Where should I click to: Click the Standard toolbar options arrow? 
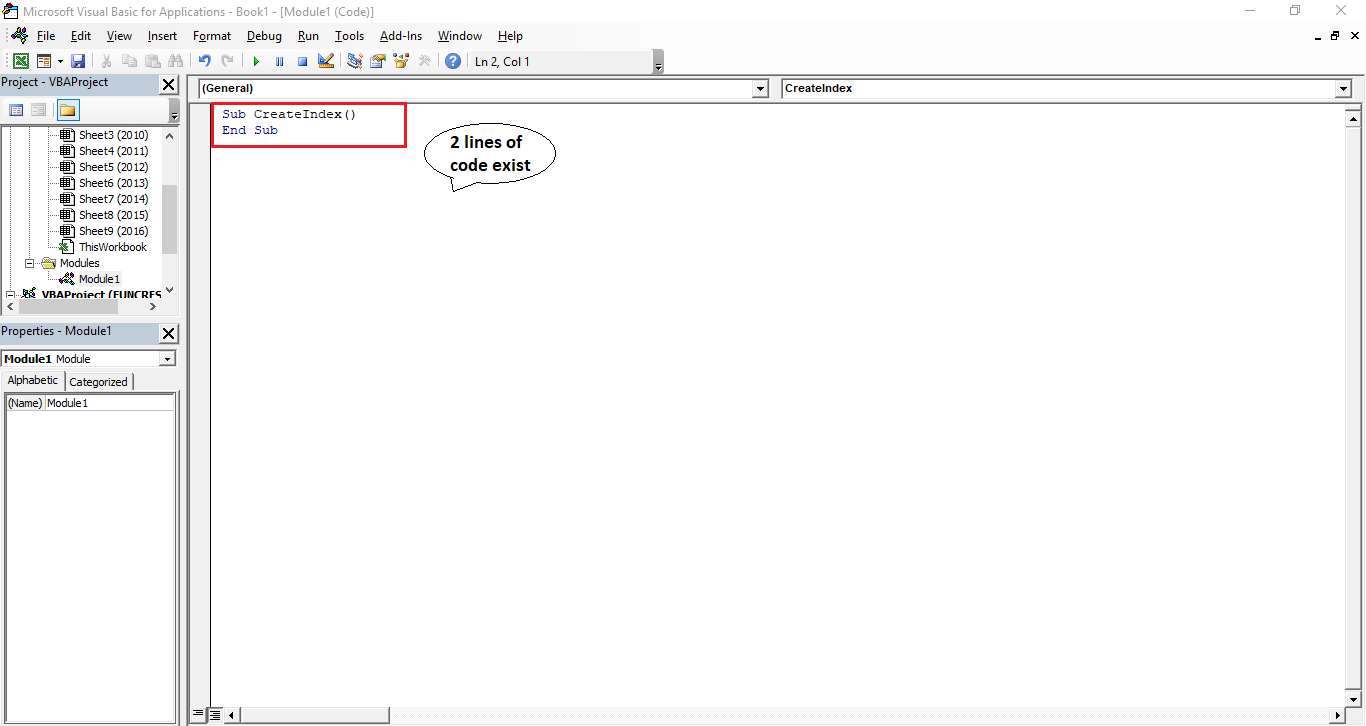[658, 63]
